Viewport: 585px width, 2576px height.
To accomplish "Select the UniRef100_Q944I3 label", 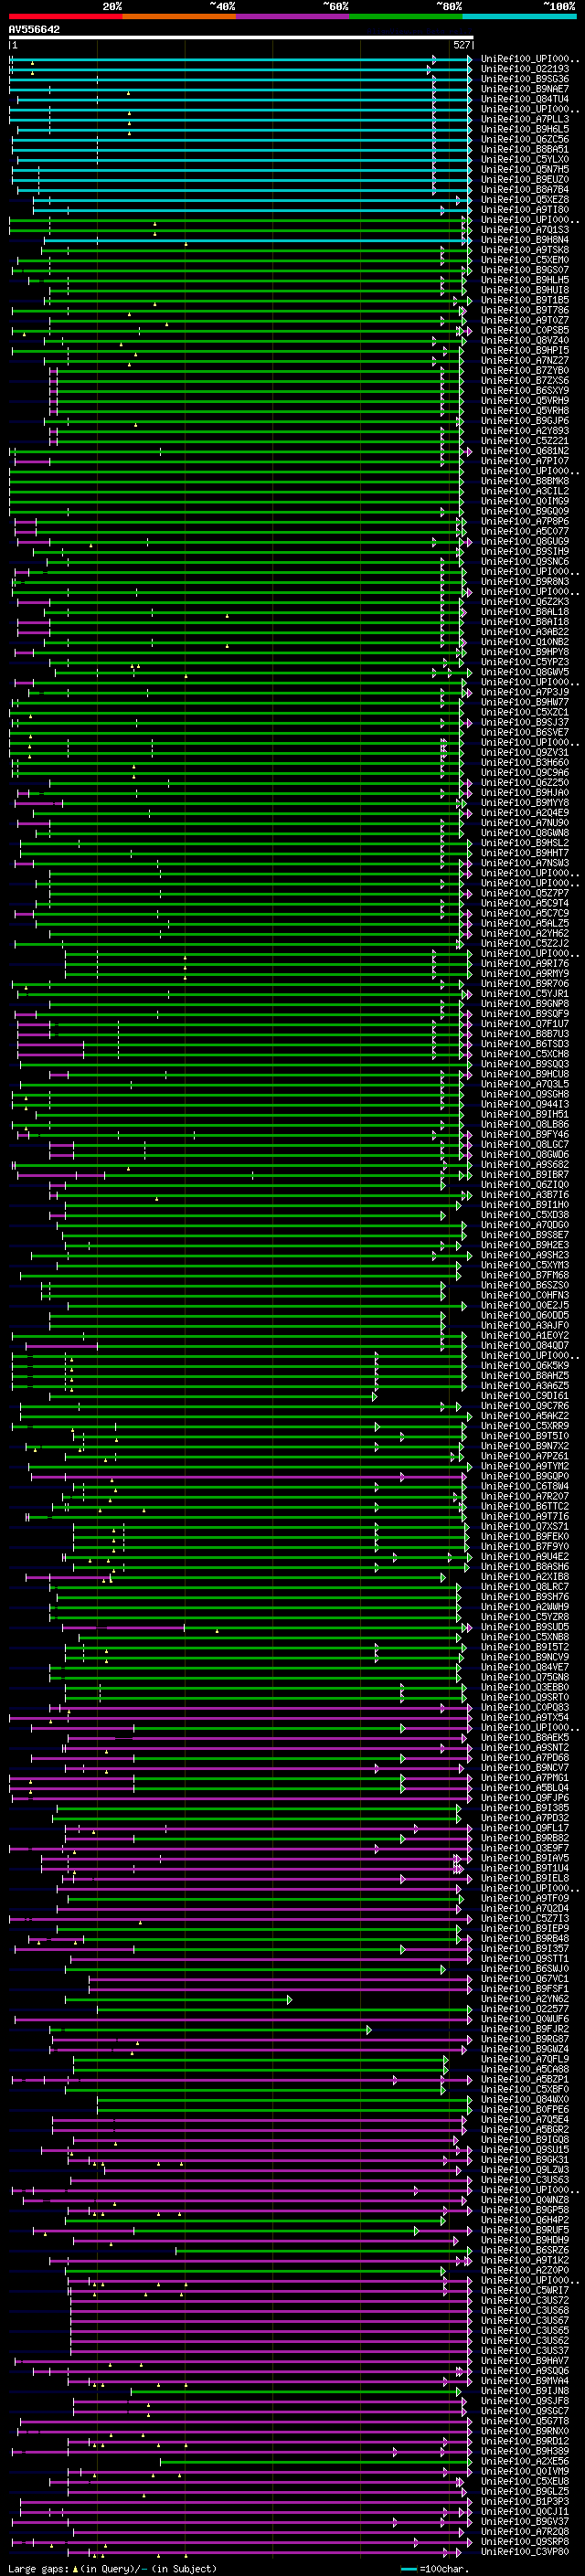I will pos(525,1104).
